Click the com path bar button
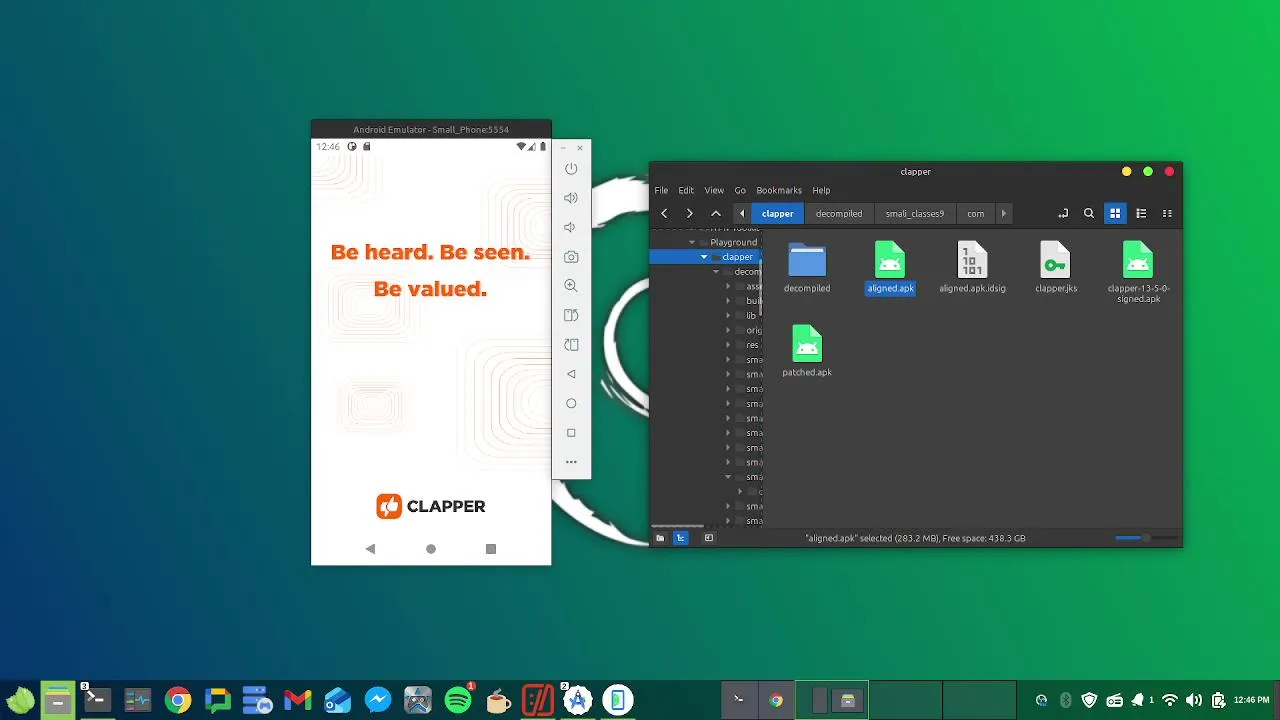The image size is (1280, 720). pos(975,213)
